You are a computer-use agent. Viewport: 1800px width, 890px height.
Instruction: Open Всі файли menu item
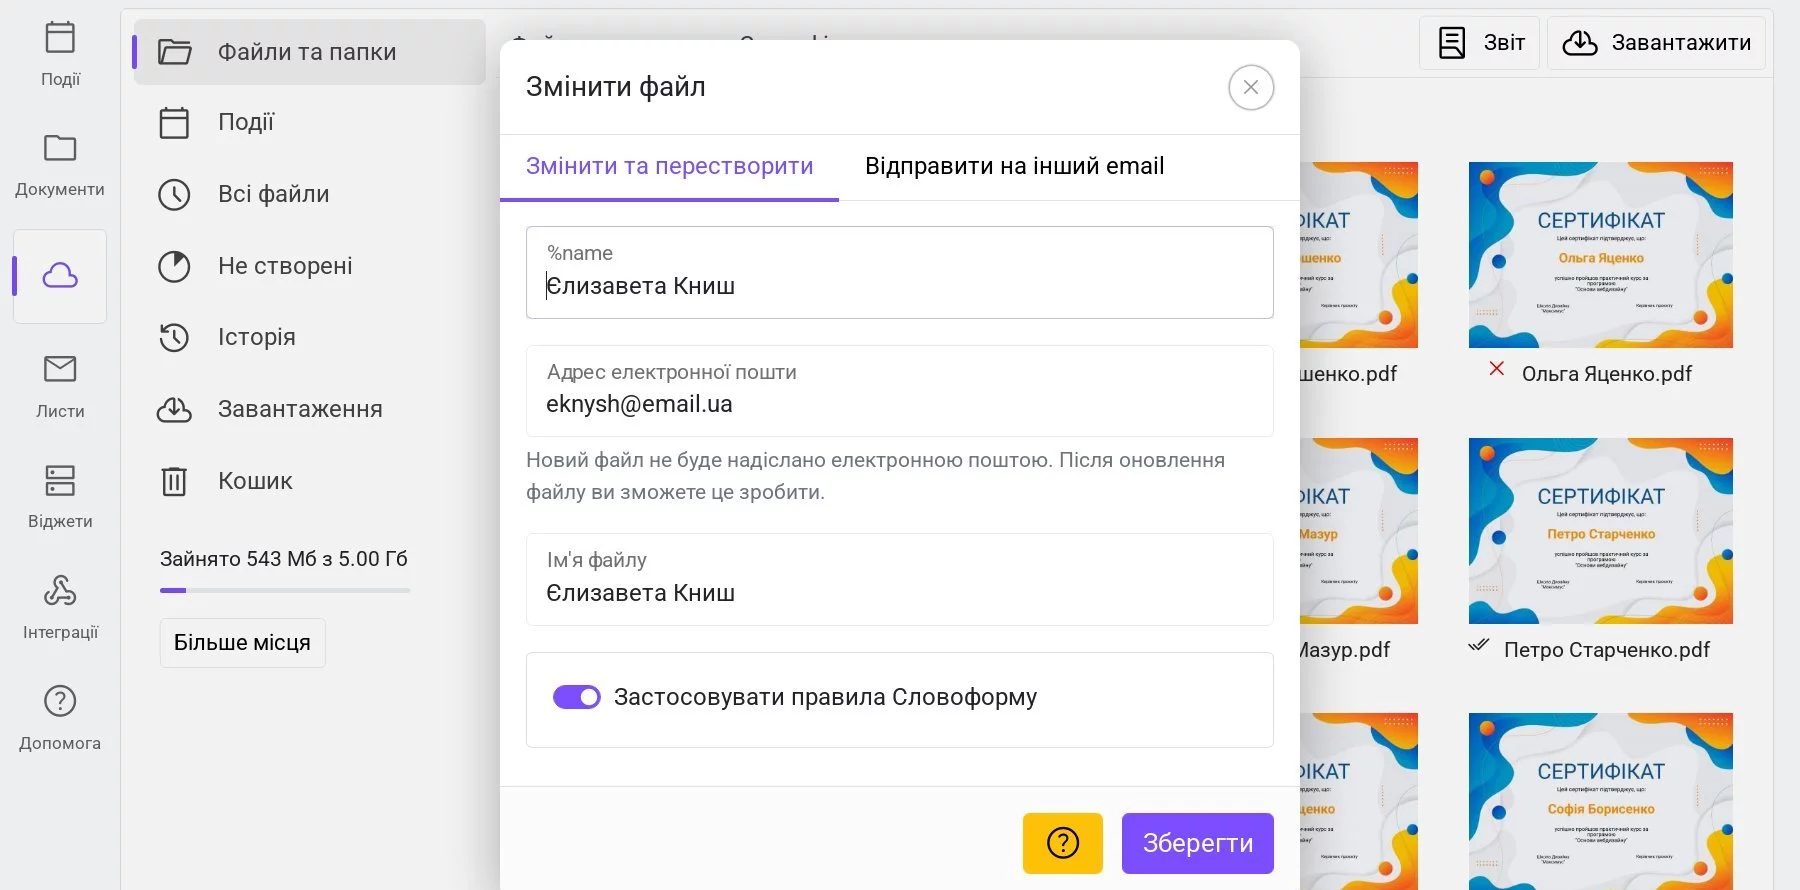pos(309,194)
